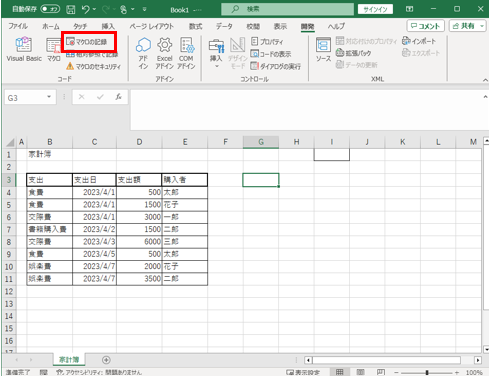Switch to the Page Layout tab
Screen dimensions: 489x376
(x=152, y=26)
